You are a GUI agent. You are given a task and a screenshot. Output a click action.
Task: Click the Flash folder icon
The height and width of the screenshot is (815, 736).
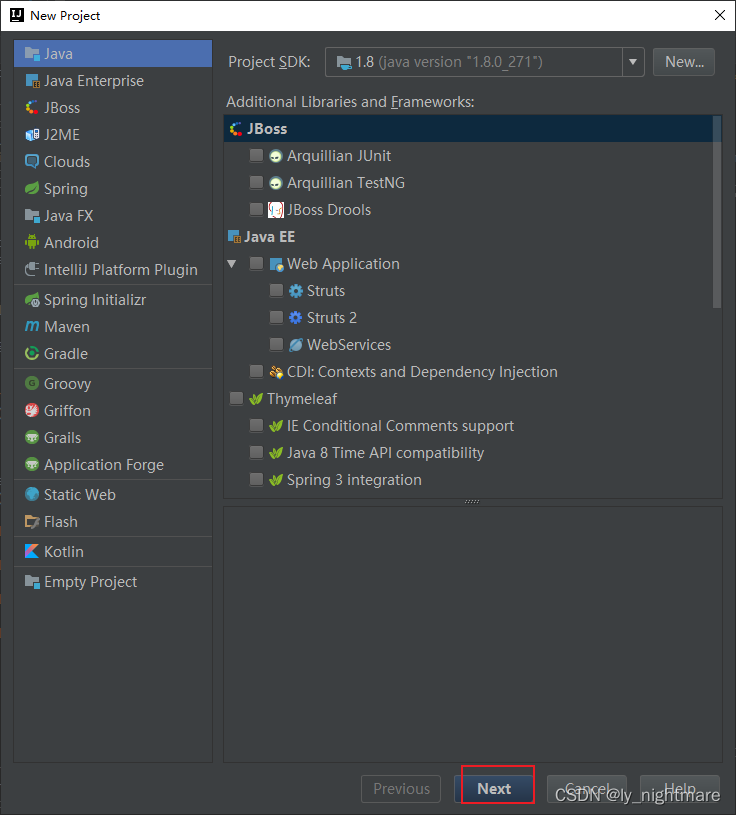tap(32, 521)
